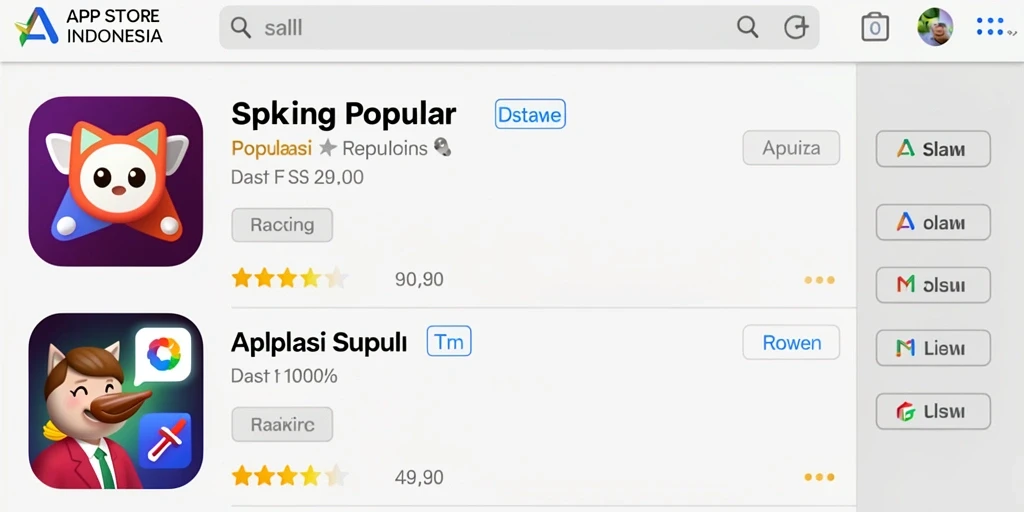
Task: Expand three-dot options for Spking Popular
Action: [819, 280]
